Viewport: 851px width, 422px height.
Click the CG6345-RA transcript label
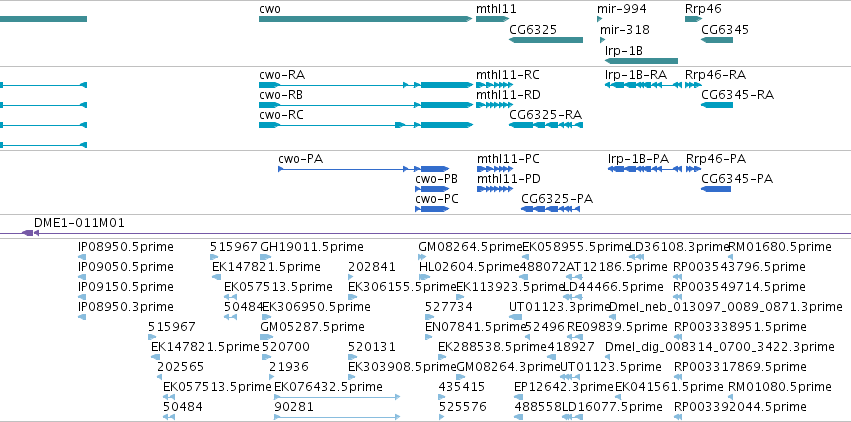pos(738,95)
